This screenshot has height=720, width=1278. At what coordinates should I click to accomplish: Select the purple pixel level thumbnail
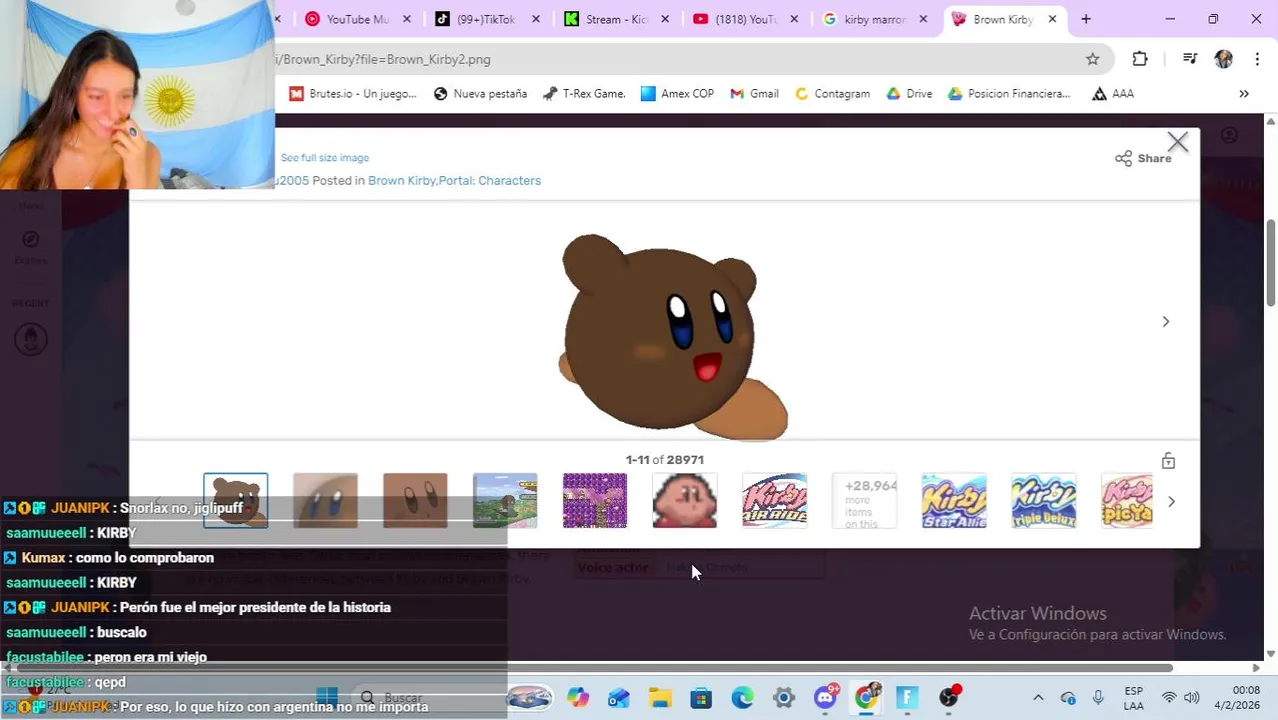pos(595,500)
